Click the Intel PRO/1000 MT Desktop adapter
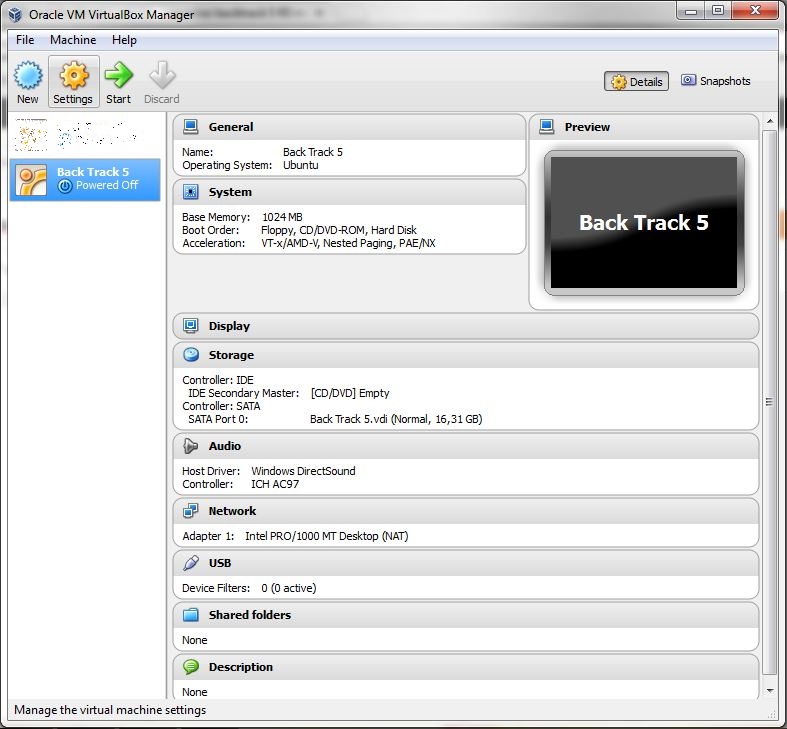Screen dimensions: 787x729 [327, 536]
